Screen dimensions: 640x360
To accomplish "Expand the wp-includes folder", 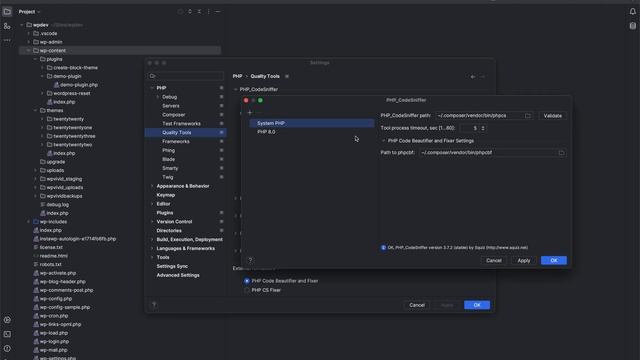I will click(29, 222).
